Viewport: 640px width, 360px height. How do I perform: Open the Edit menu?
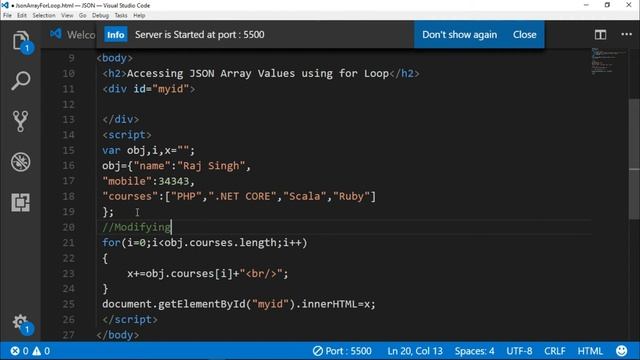pyautogui.click(x=22, y=16)
